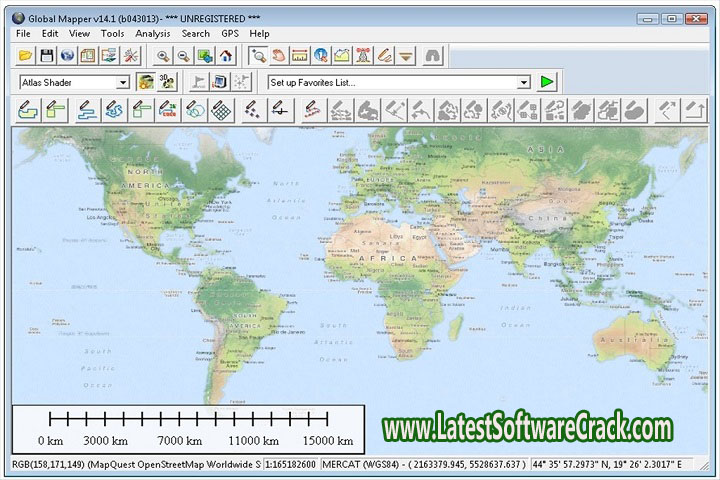The height and width of the screenshot is (480, 720).
Task: Run favorites with green play button
Action: 547,82
